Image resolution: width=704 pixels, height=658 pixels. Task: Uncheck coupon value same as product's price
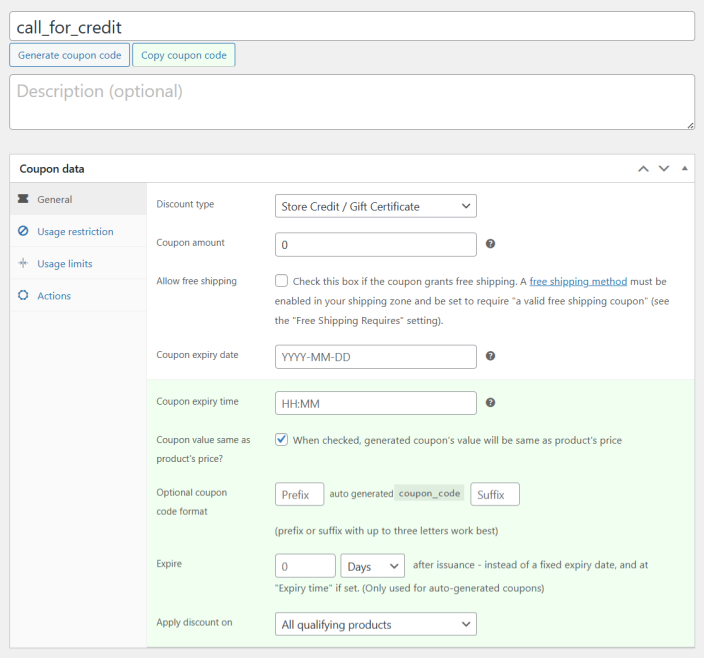282,440
